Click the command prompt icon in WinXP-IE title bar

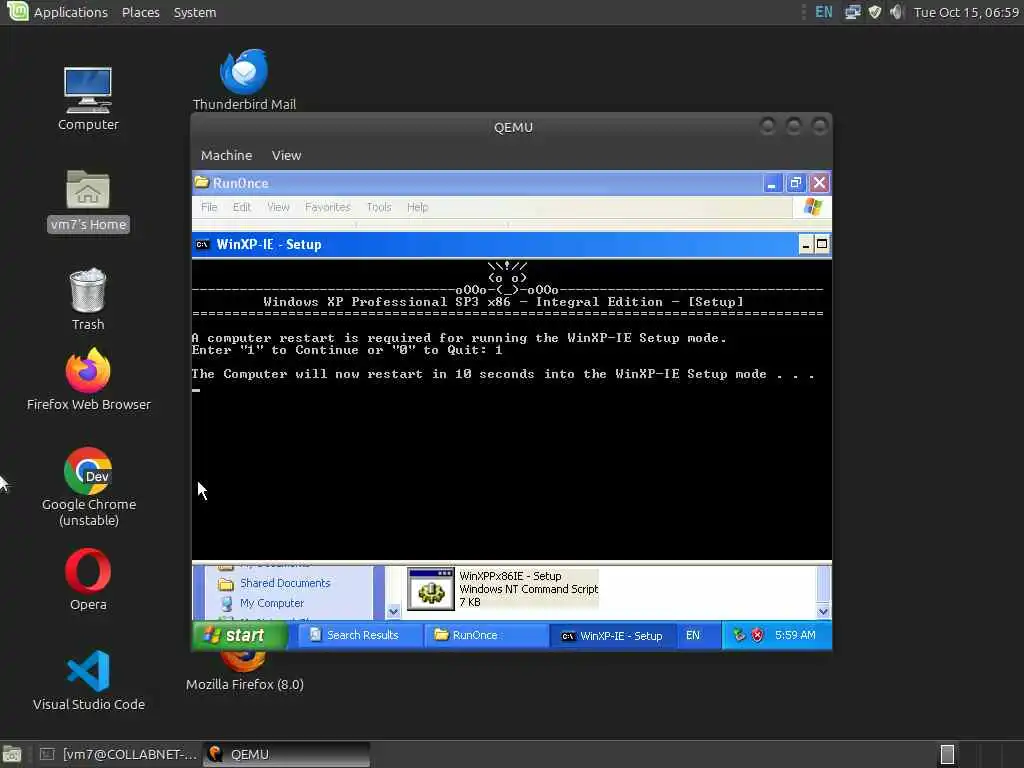[x=202, y=244]
